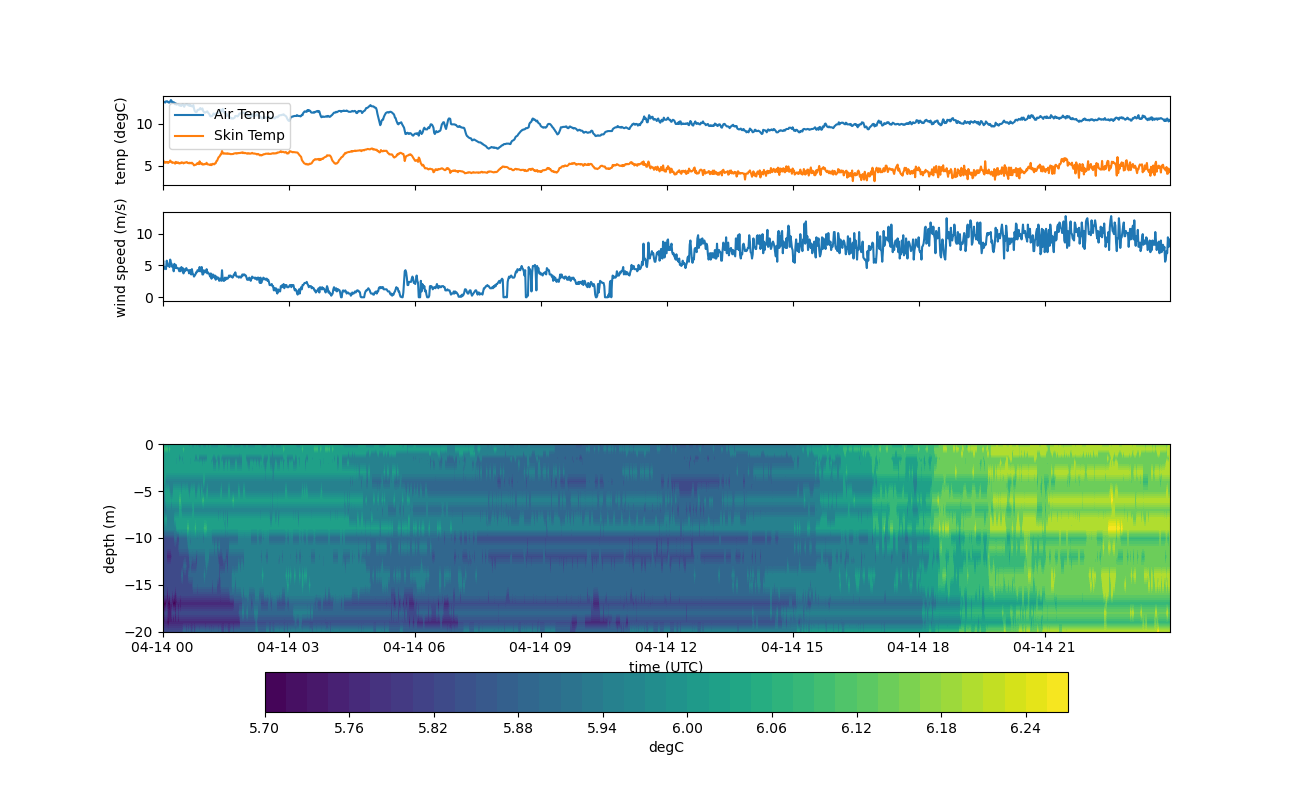Click the 6.24 colorbar tick label
This screenshot has height=800, width=1300.
pos(1025,728)
